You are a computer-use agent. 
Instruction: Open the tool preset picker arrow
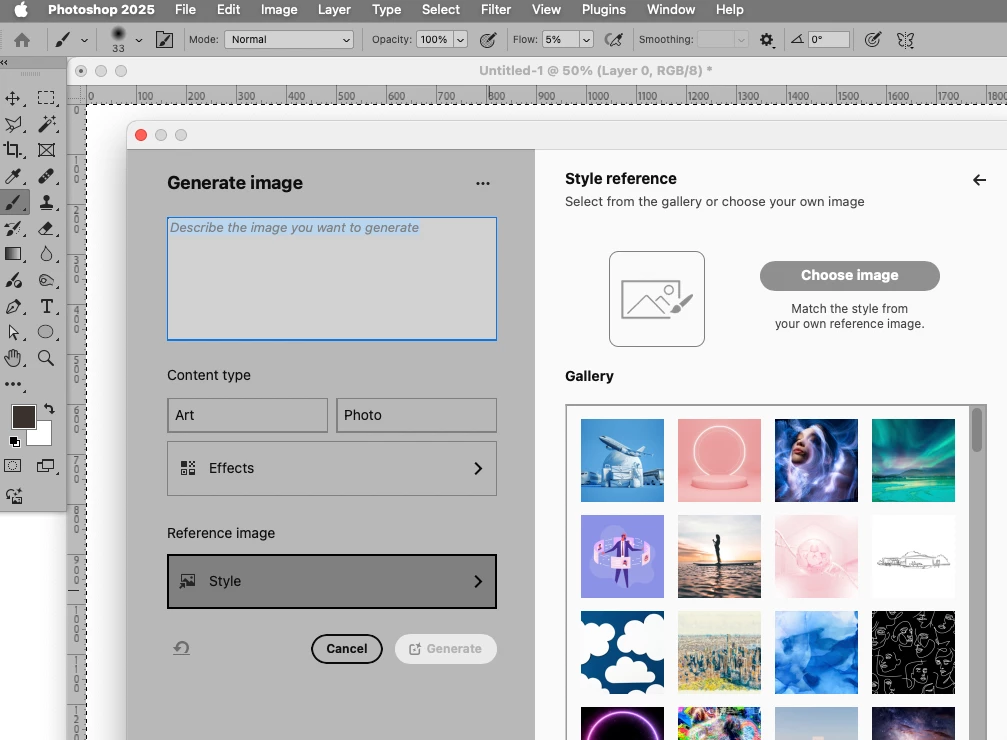84,40
